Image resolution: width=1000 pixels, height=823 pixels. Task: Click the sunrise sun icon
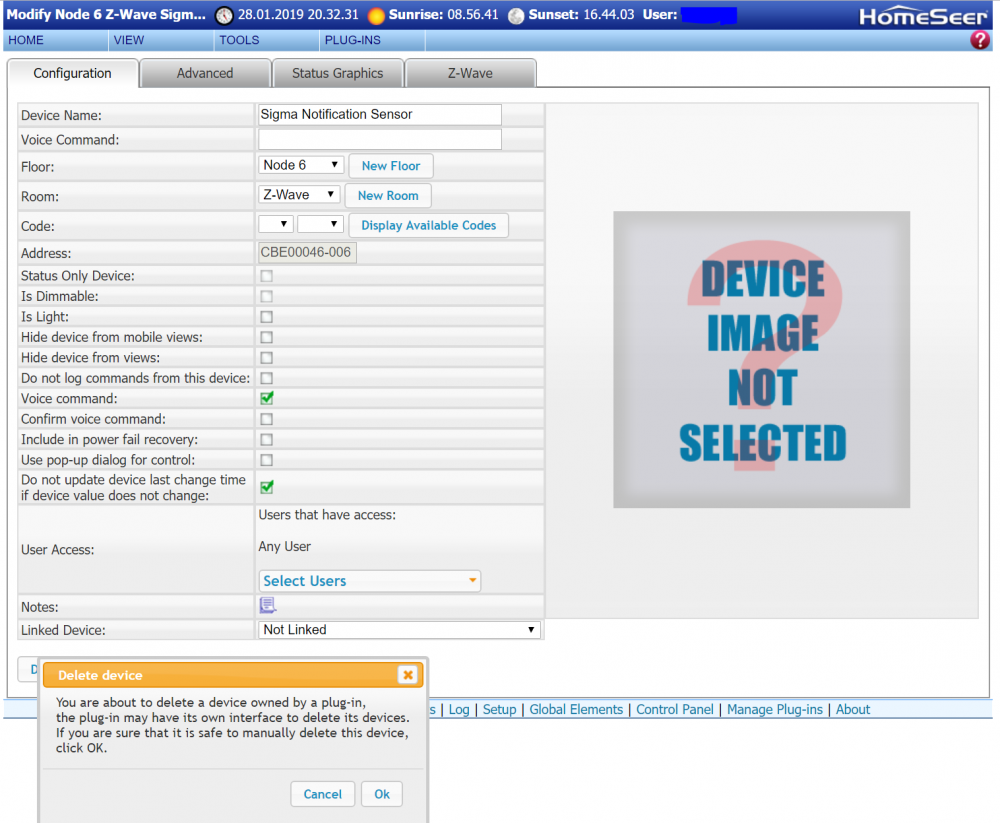click(376, 16)
